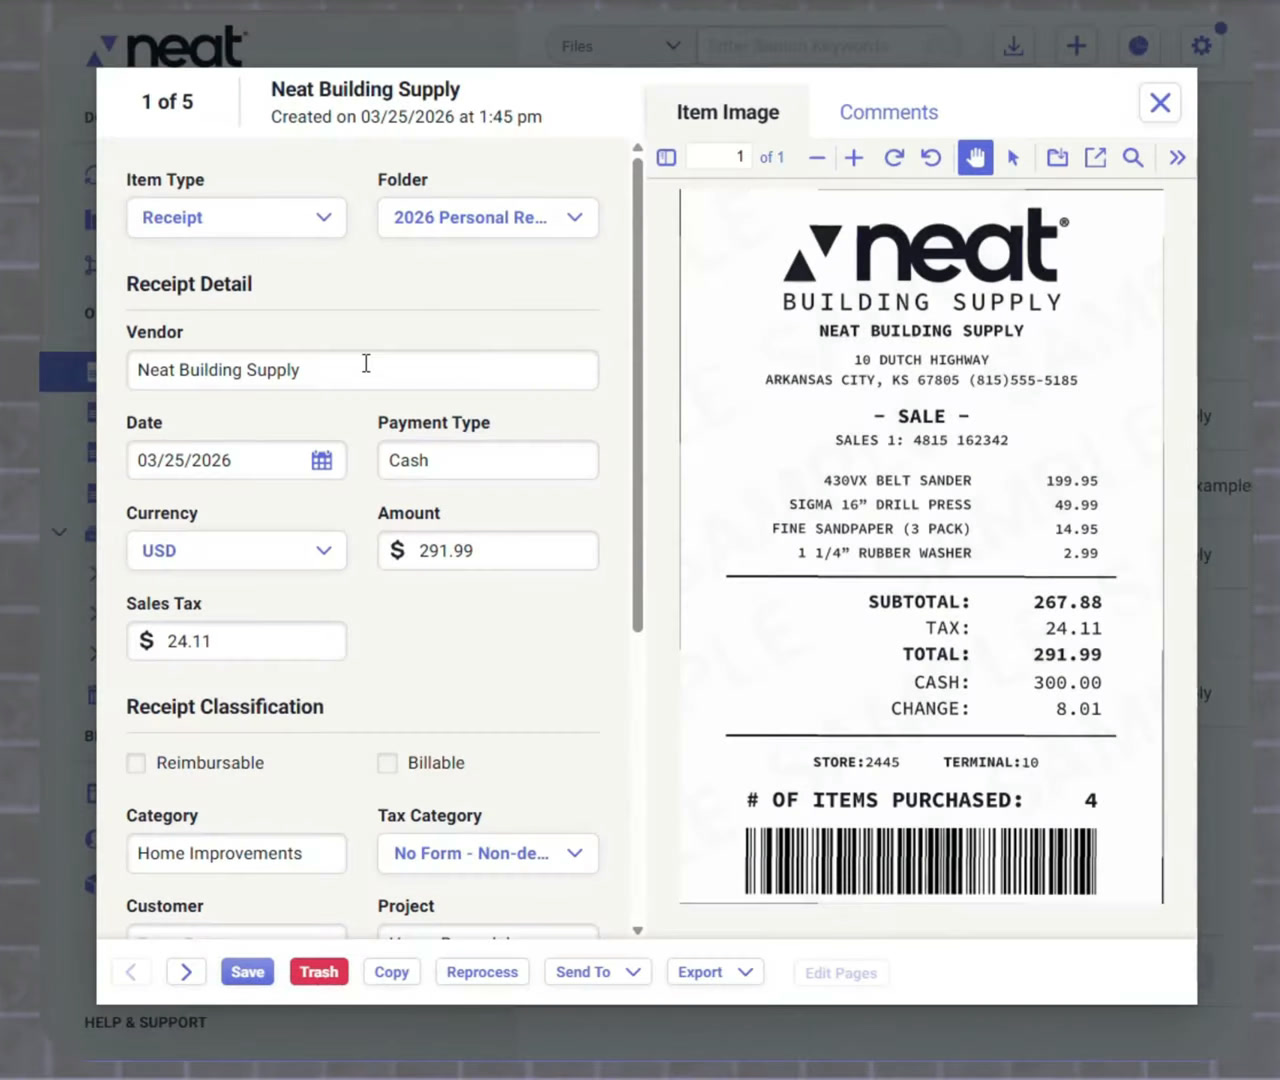This screenshot has height=1080, width=1280.
Task: Click the page number box in viewer
Action: coord(719,157)
